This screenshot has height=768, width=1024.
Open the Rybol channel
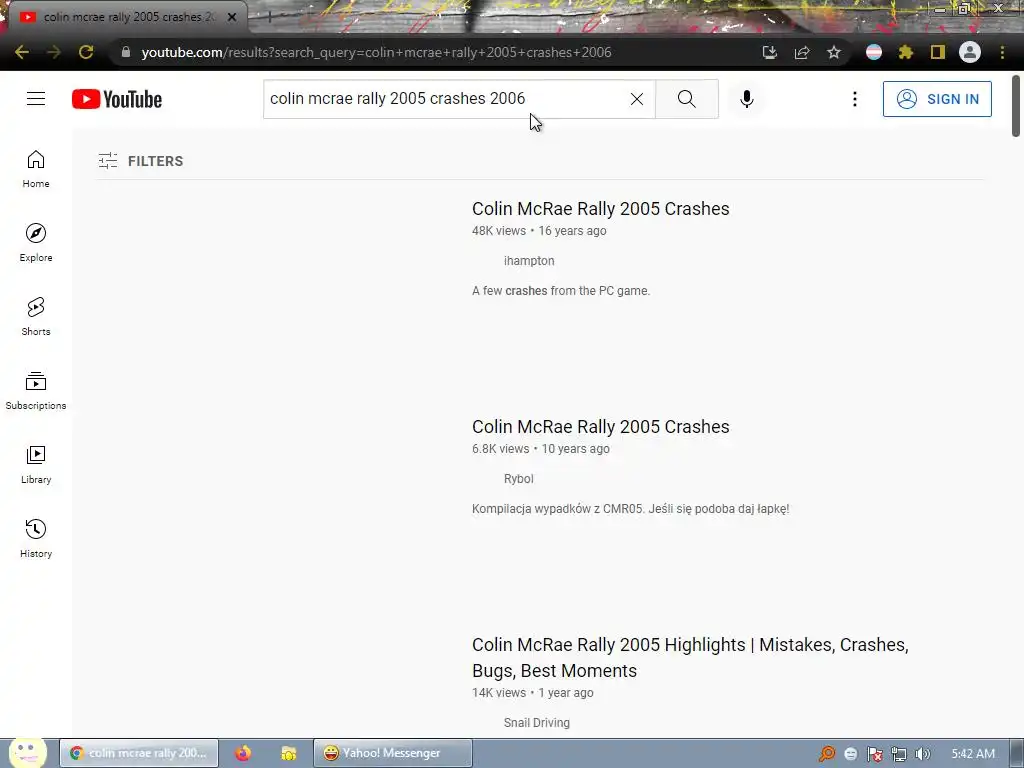(x=519, y=479)
